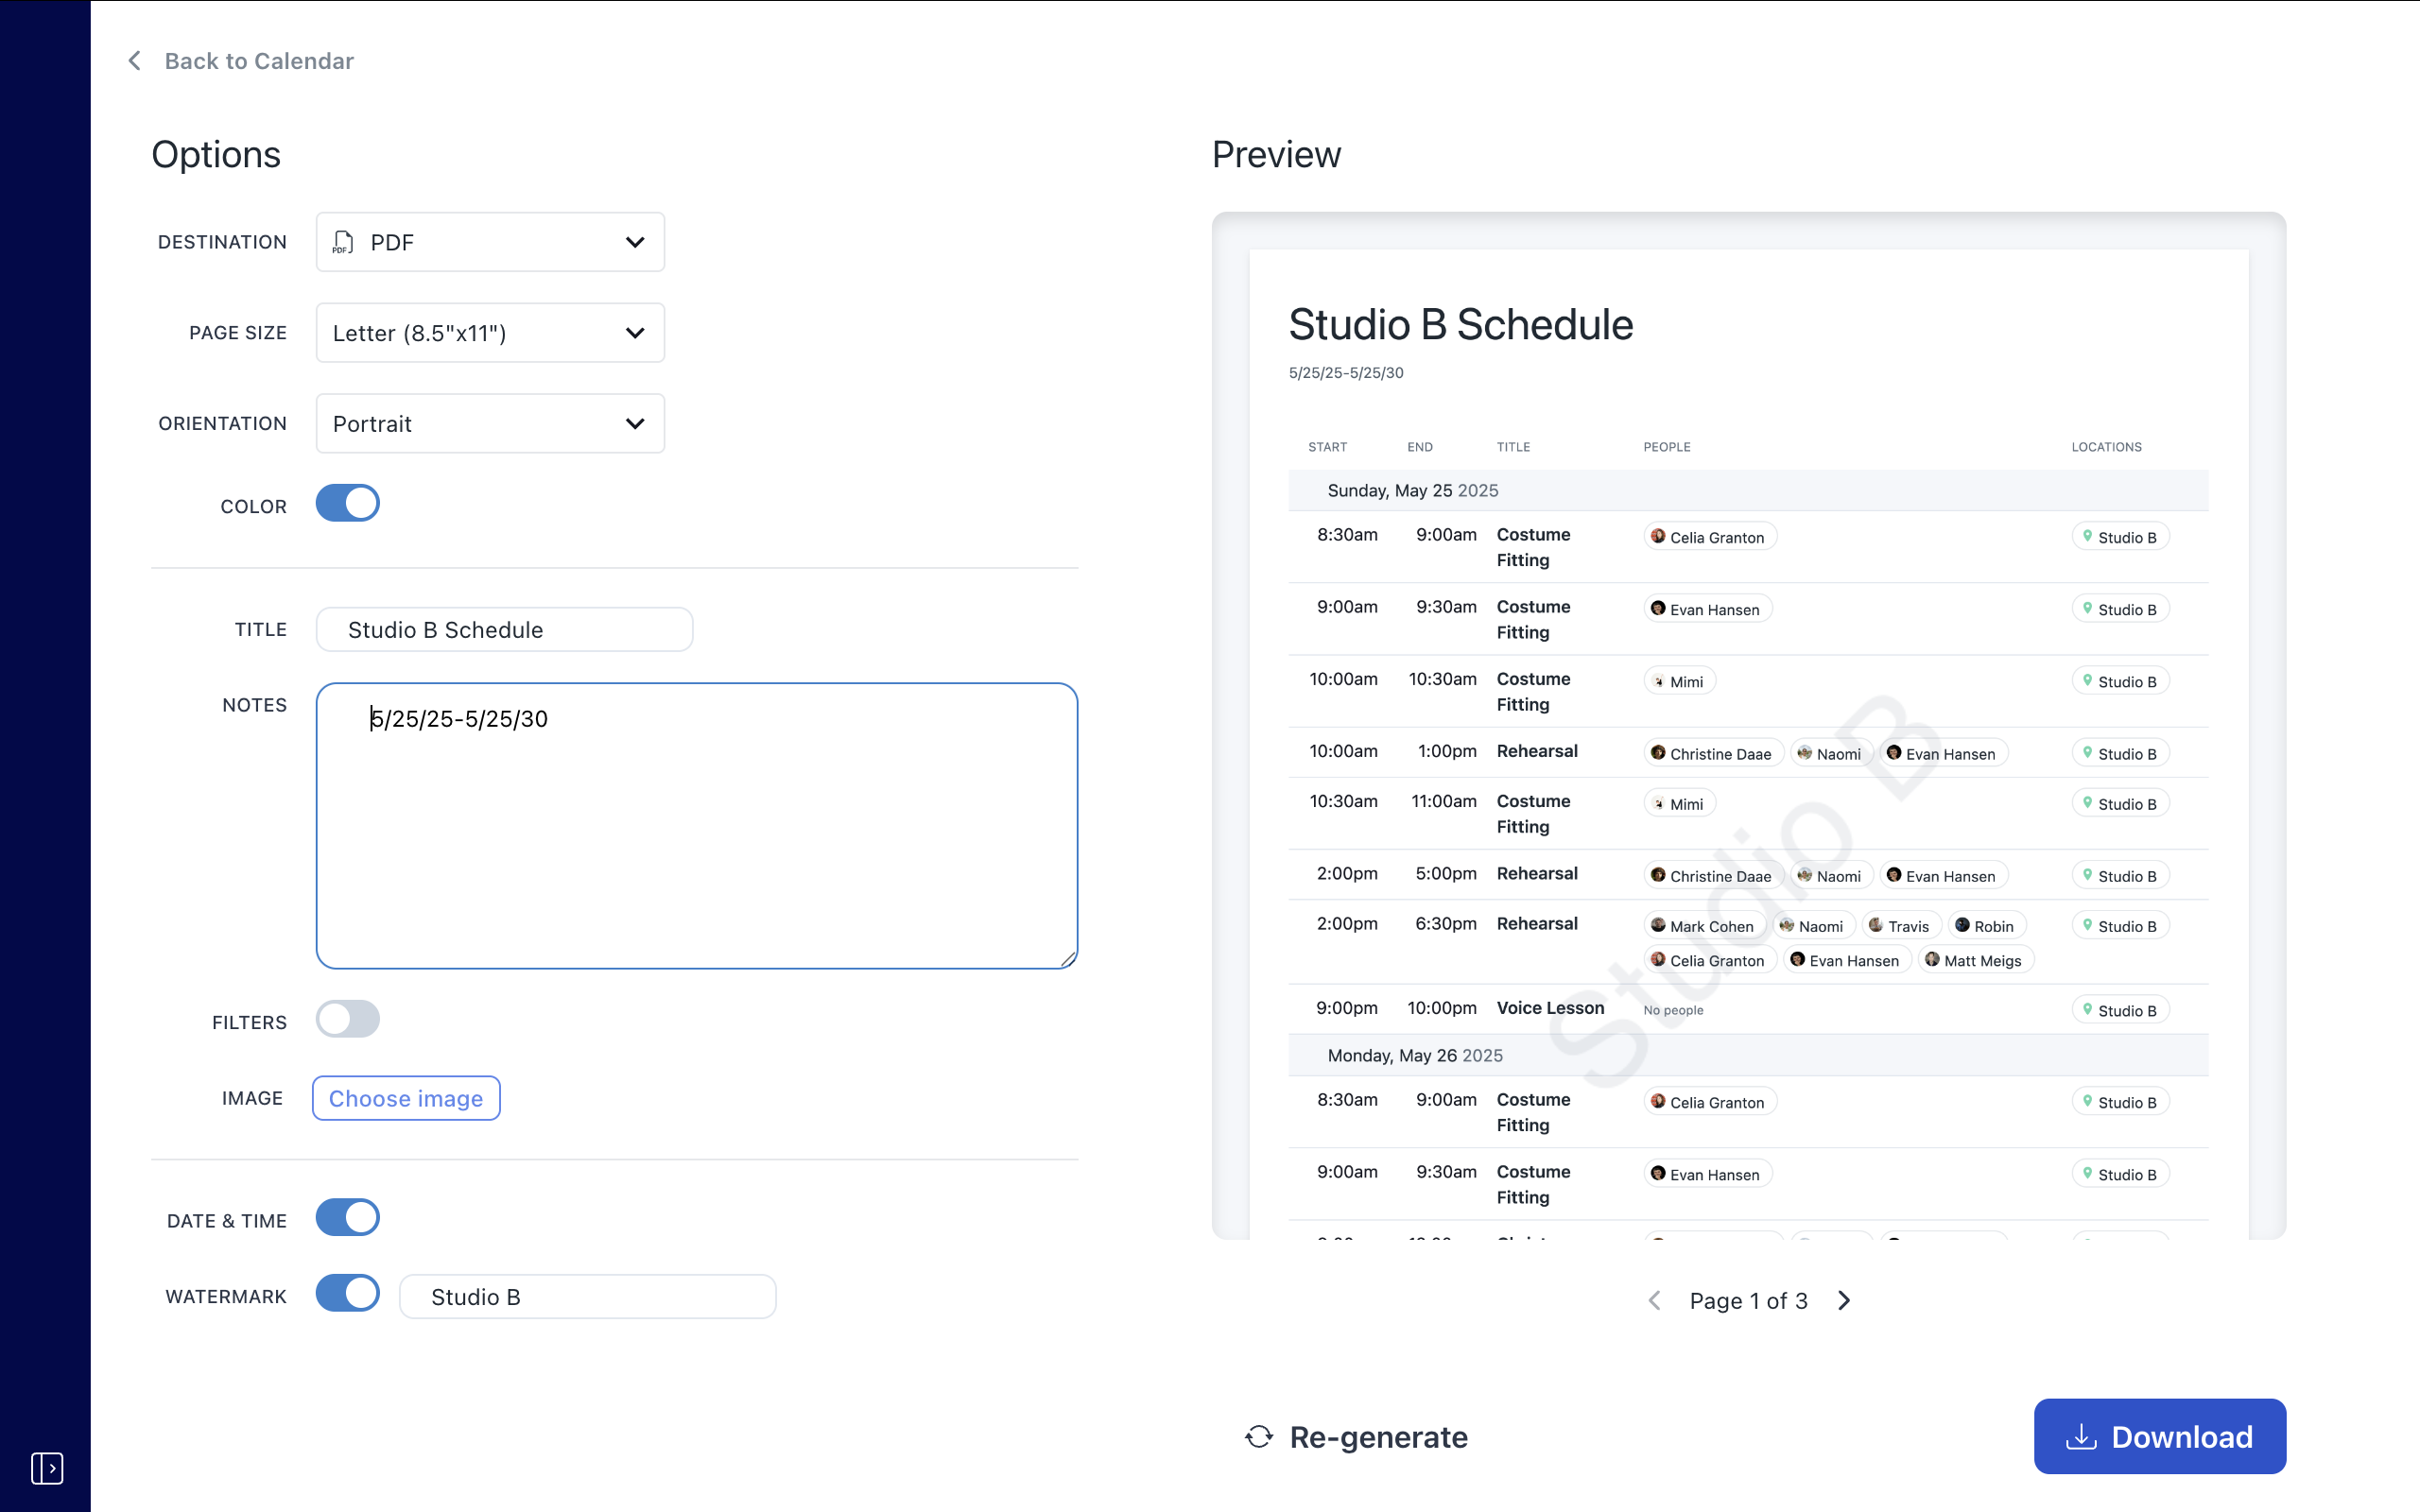Open the Destination dropdown
The width and height of the screenshot is (2420, 1512).
489,242
